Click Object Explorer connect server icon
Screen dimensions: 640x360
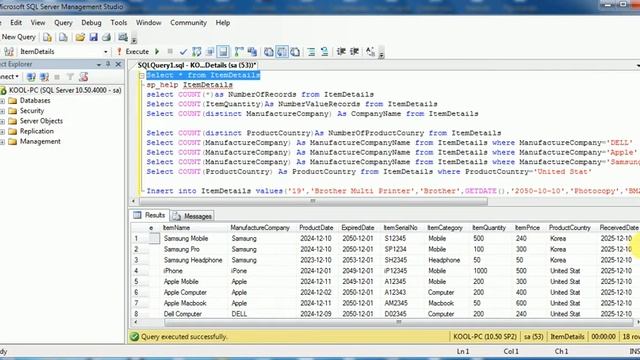(x=31, y=77)
